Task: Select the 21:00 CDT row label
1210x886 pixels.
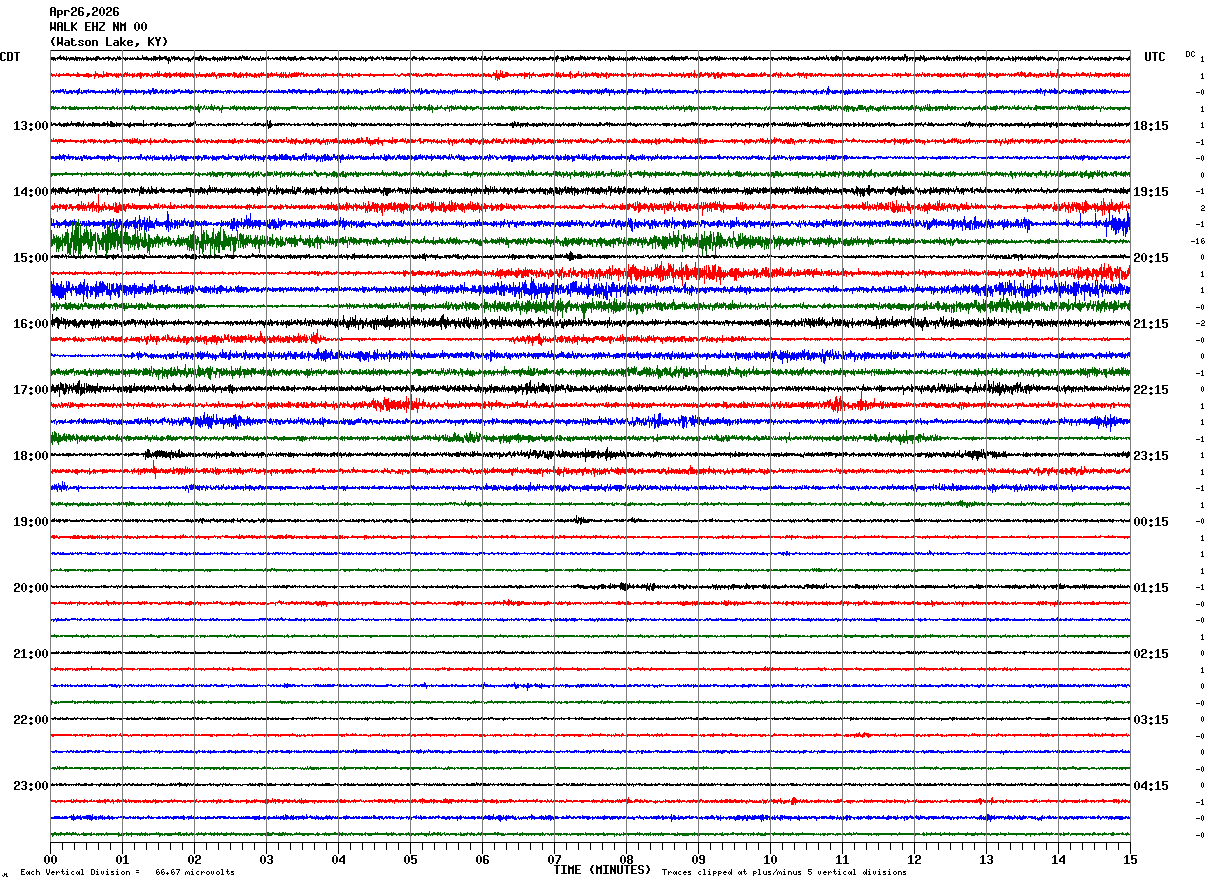Action: coord(31,654)
